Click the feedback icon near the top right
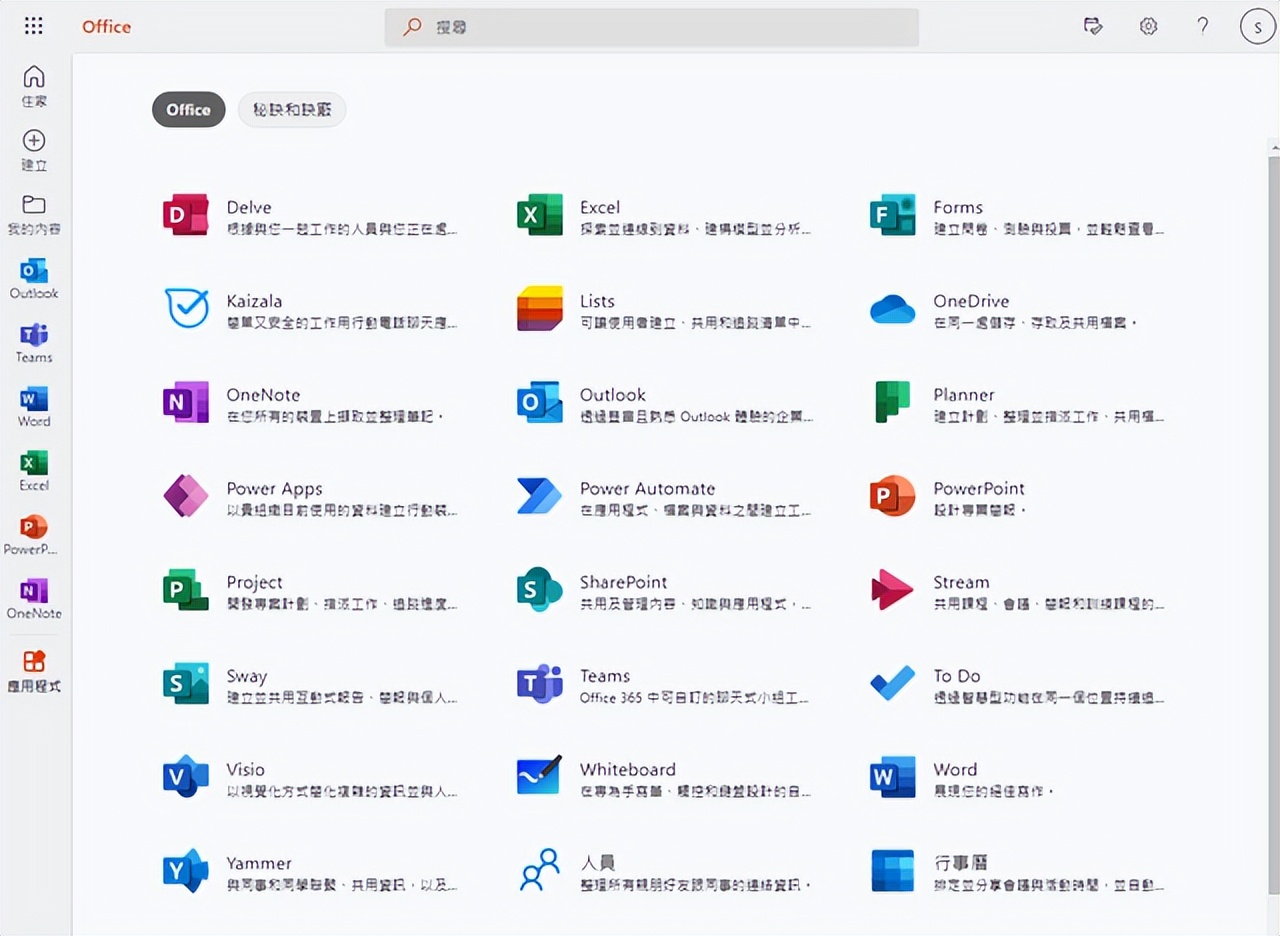Image resolution: width=1280 pixels, height=936 pixels. [x=1093, y=26]
